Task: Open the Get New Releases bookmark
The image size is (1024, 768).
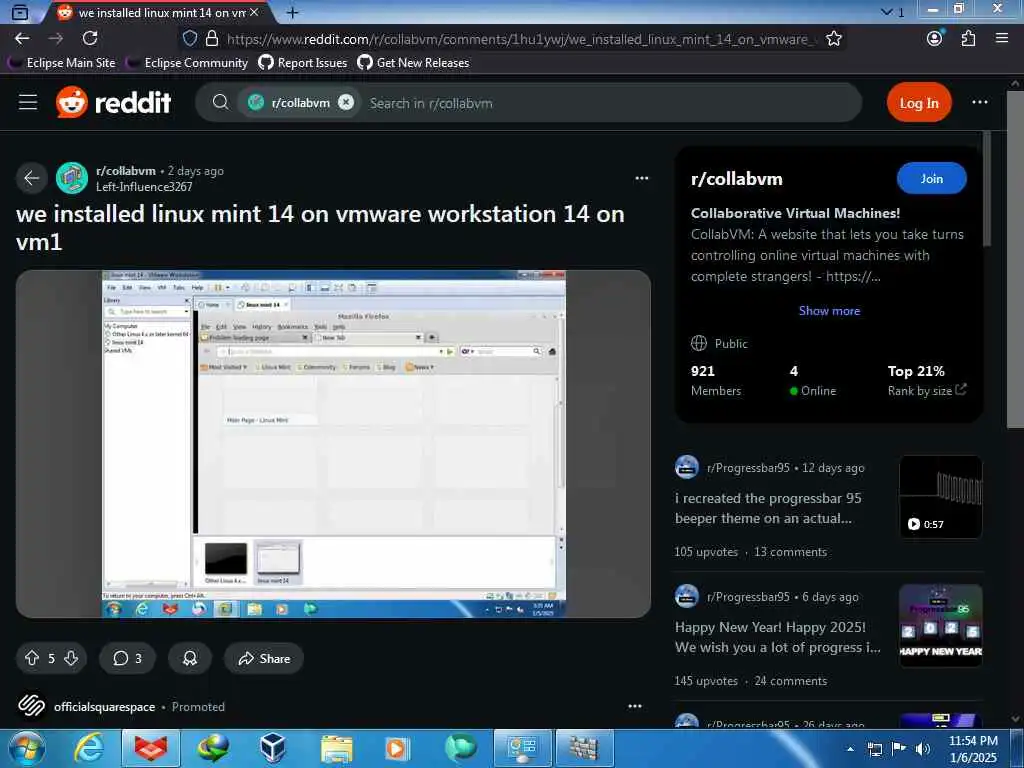Action: [x=413, y=63]
